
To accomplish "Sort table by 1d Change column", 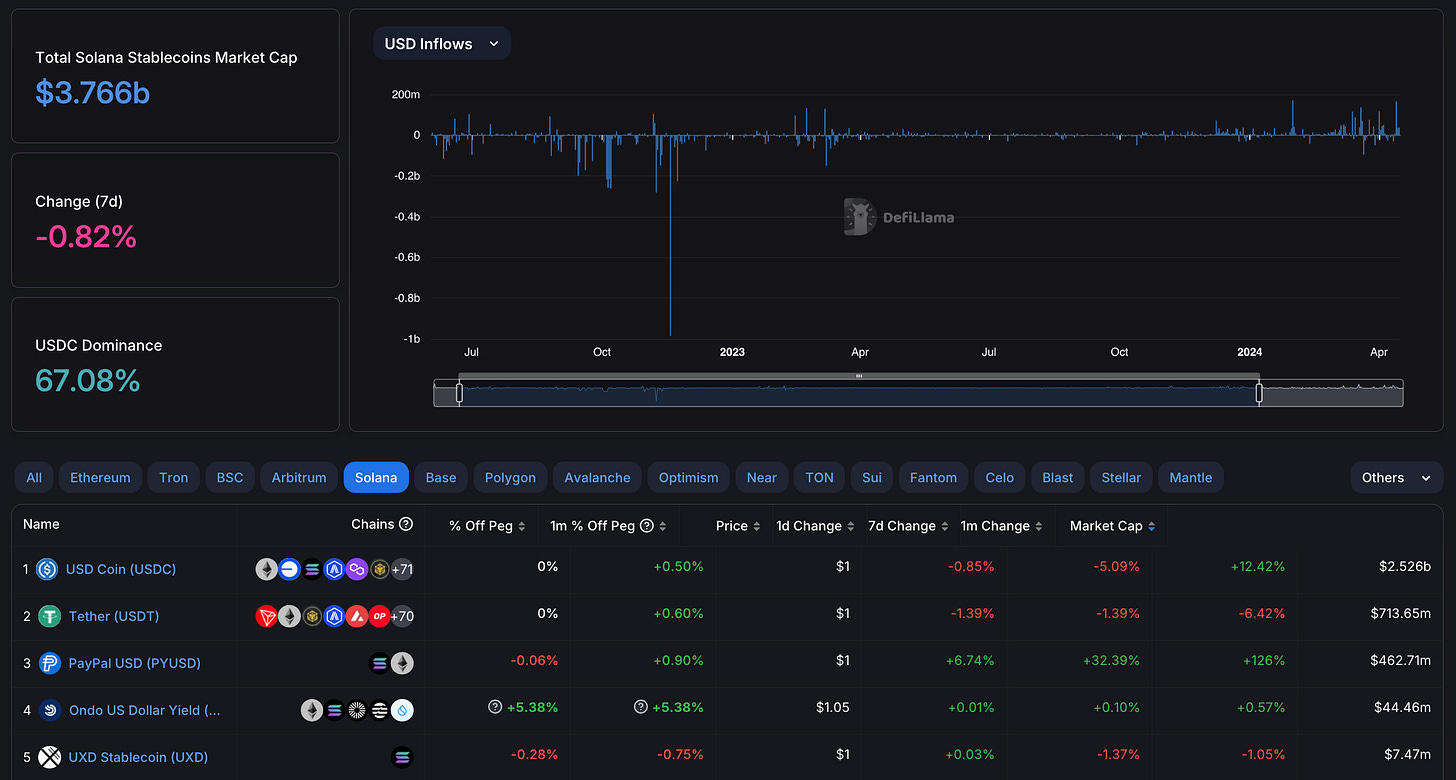I will click(x=815, y=526).
